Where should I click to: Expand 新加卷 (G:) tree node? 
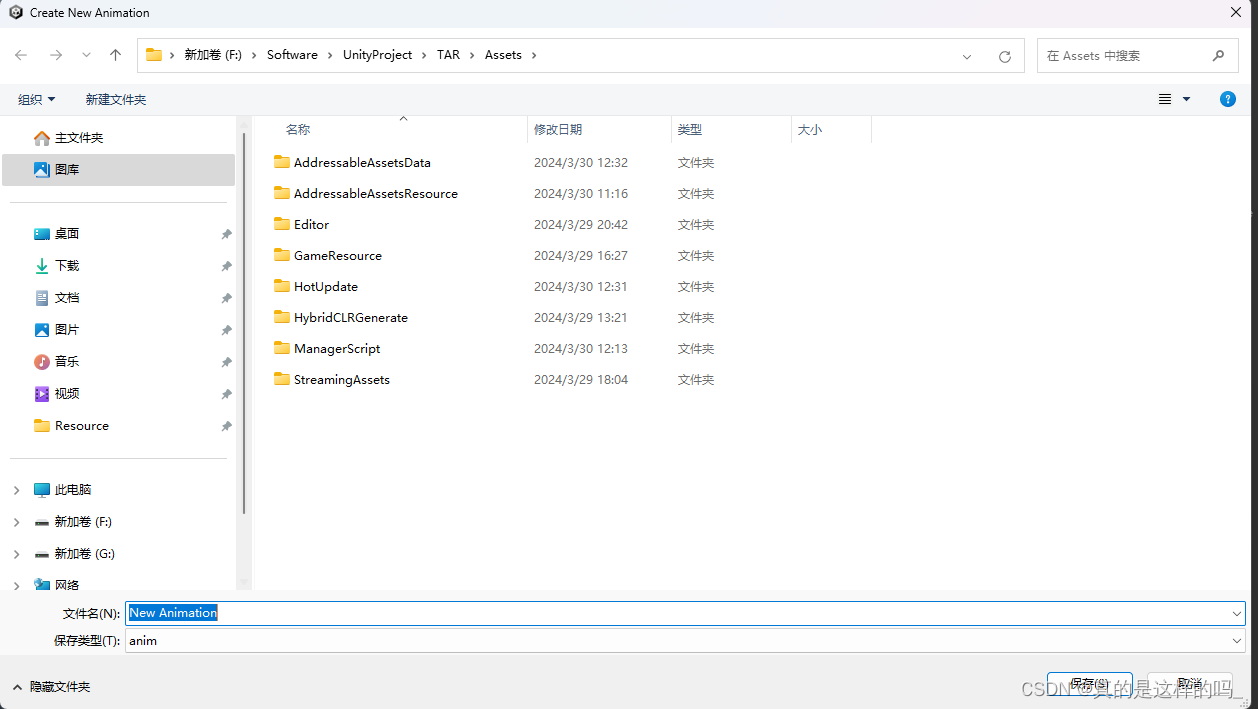coord(16,554)
